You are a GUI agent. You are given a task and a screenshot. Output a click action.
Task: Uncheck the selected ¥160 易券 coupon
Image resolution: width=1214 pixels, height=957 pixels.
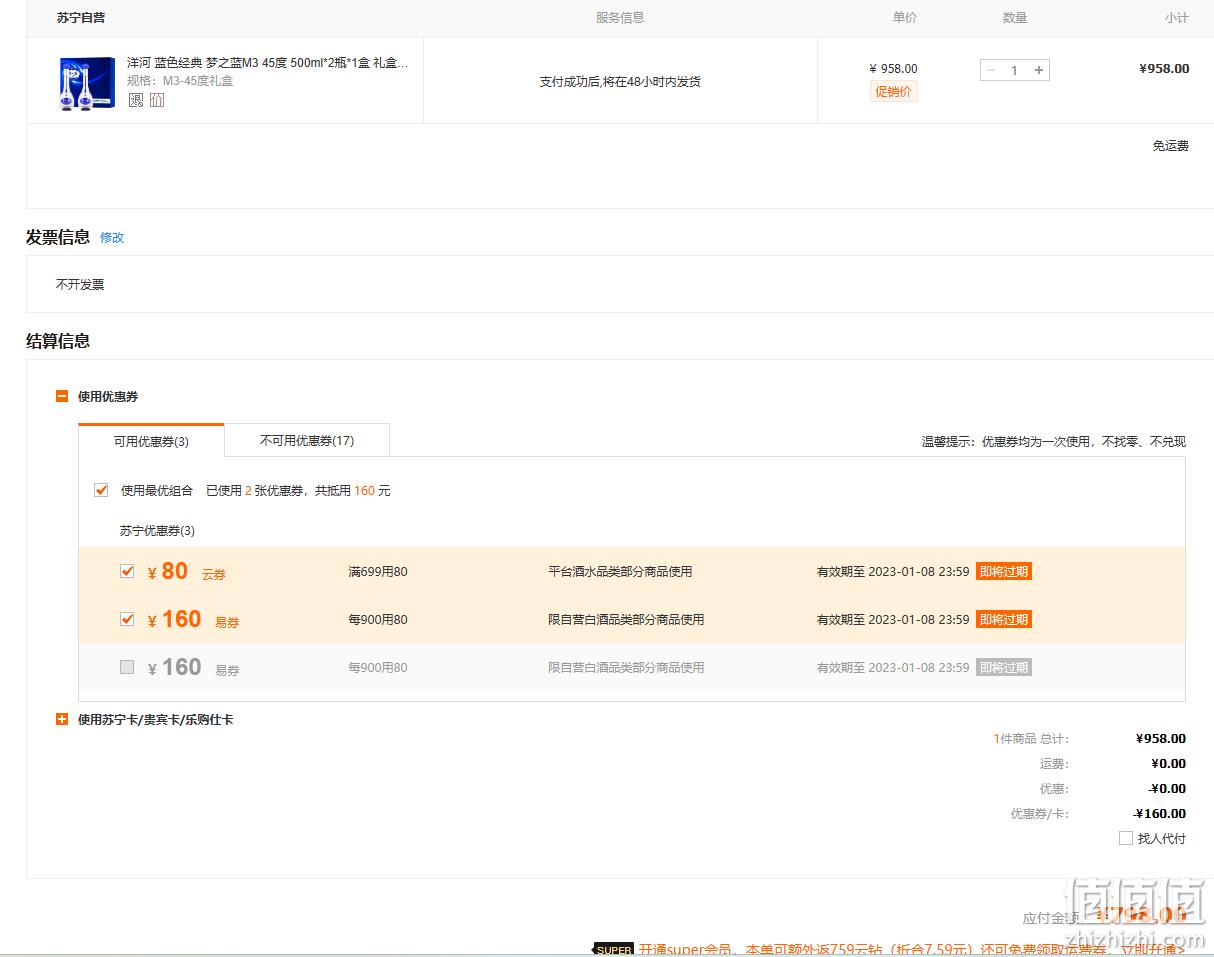click(127, 619)
